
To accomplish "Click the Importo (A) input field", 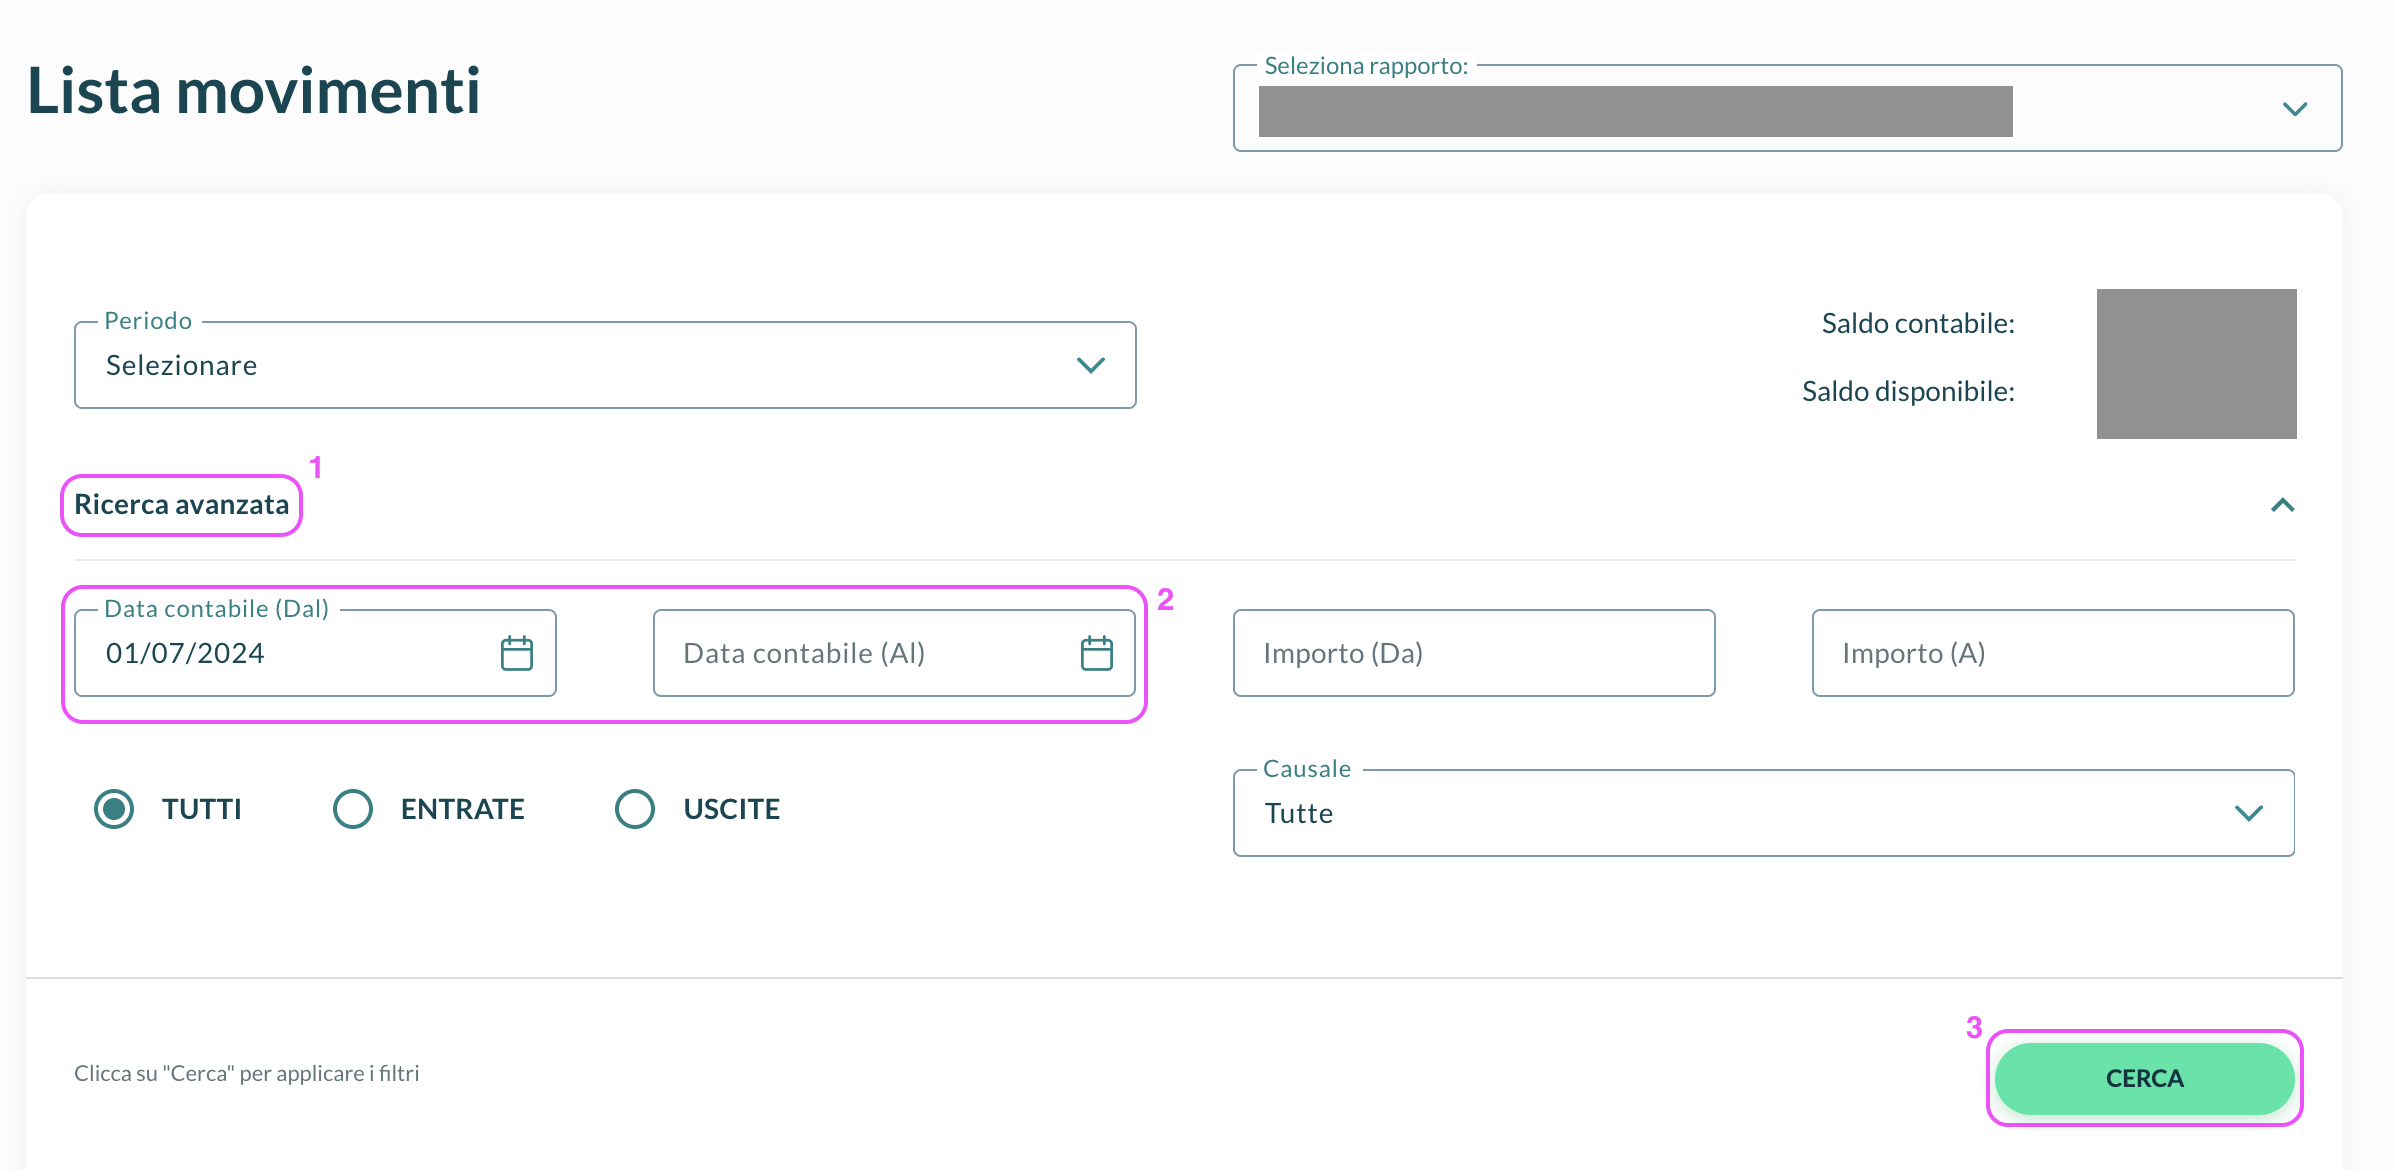I will click(2053, 653).
